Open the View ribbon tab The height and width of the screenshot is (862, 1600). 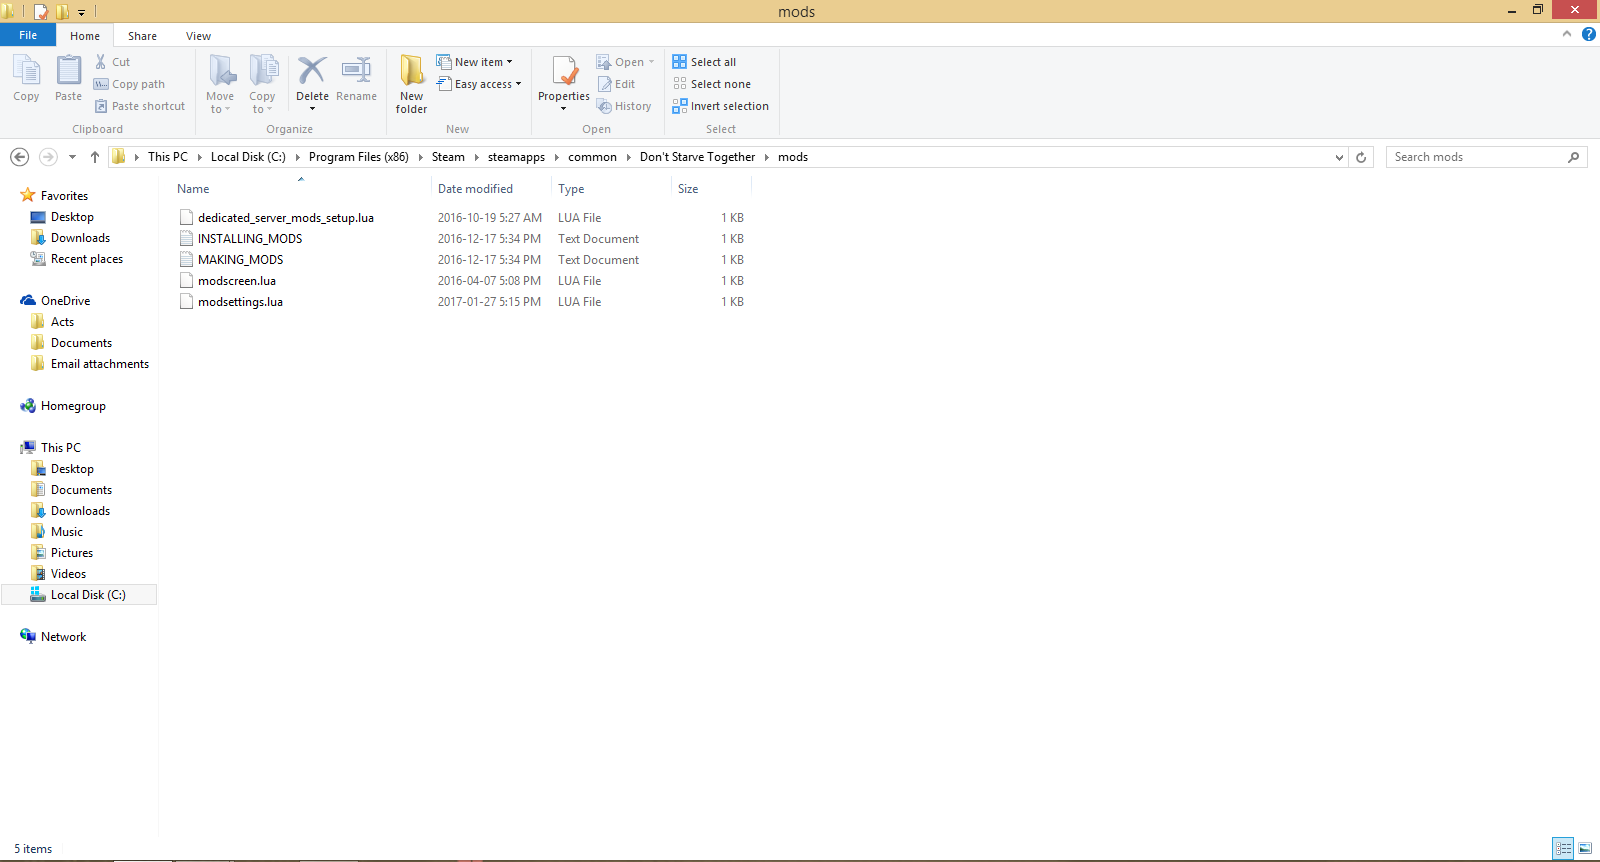coord(198,36)
